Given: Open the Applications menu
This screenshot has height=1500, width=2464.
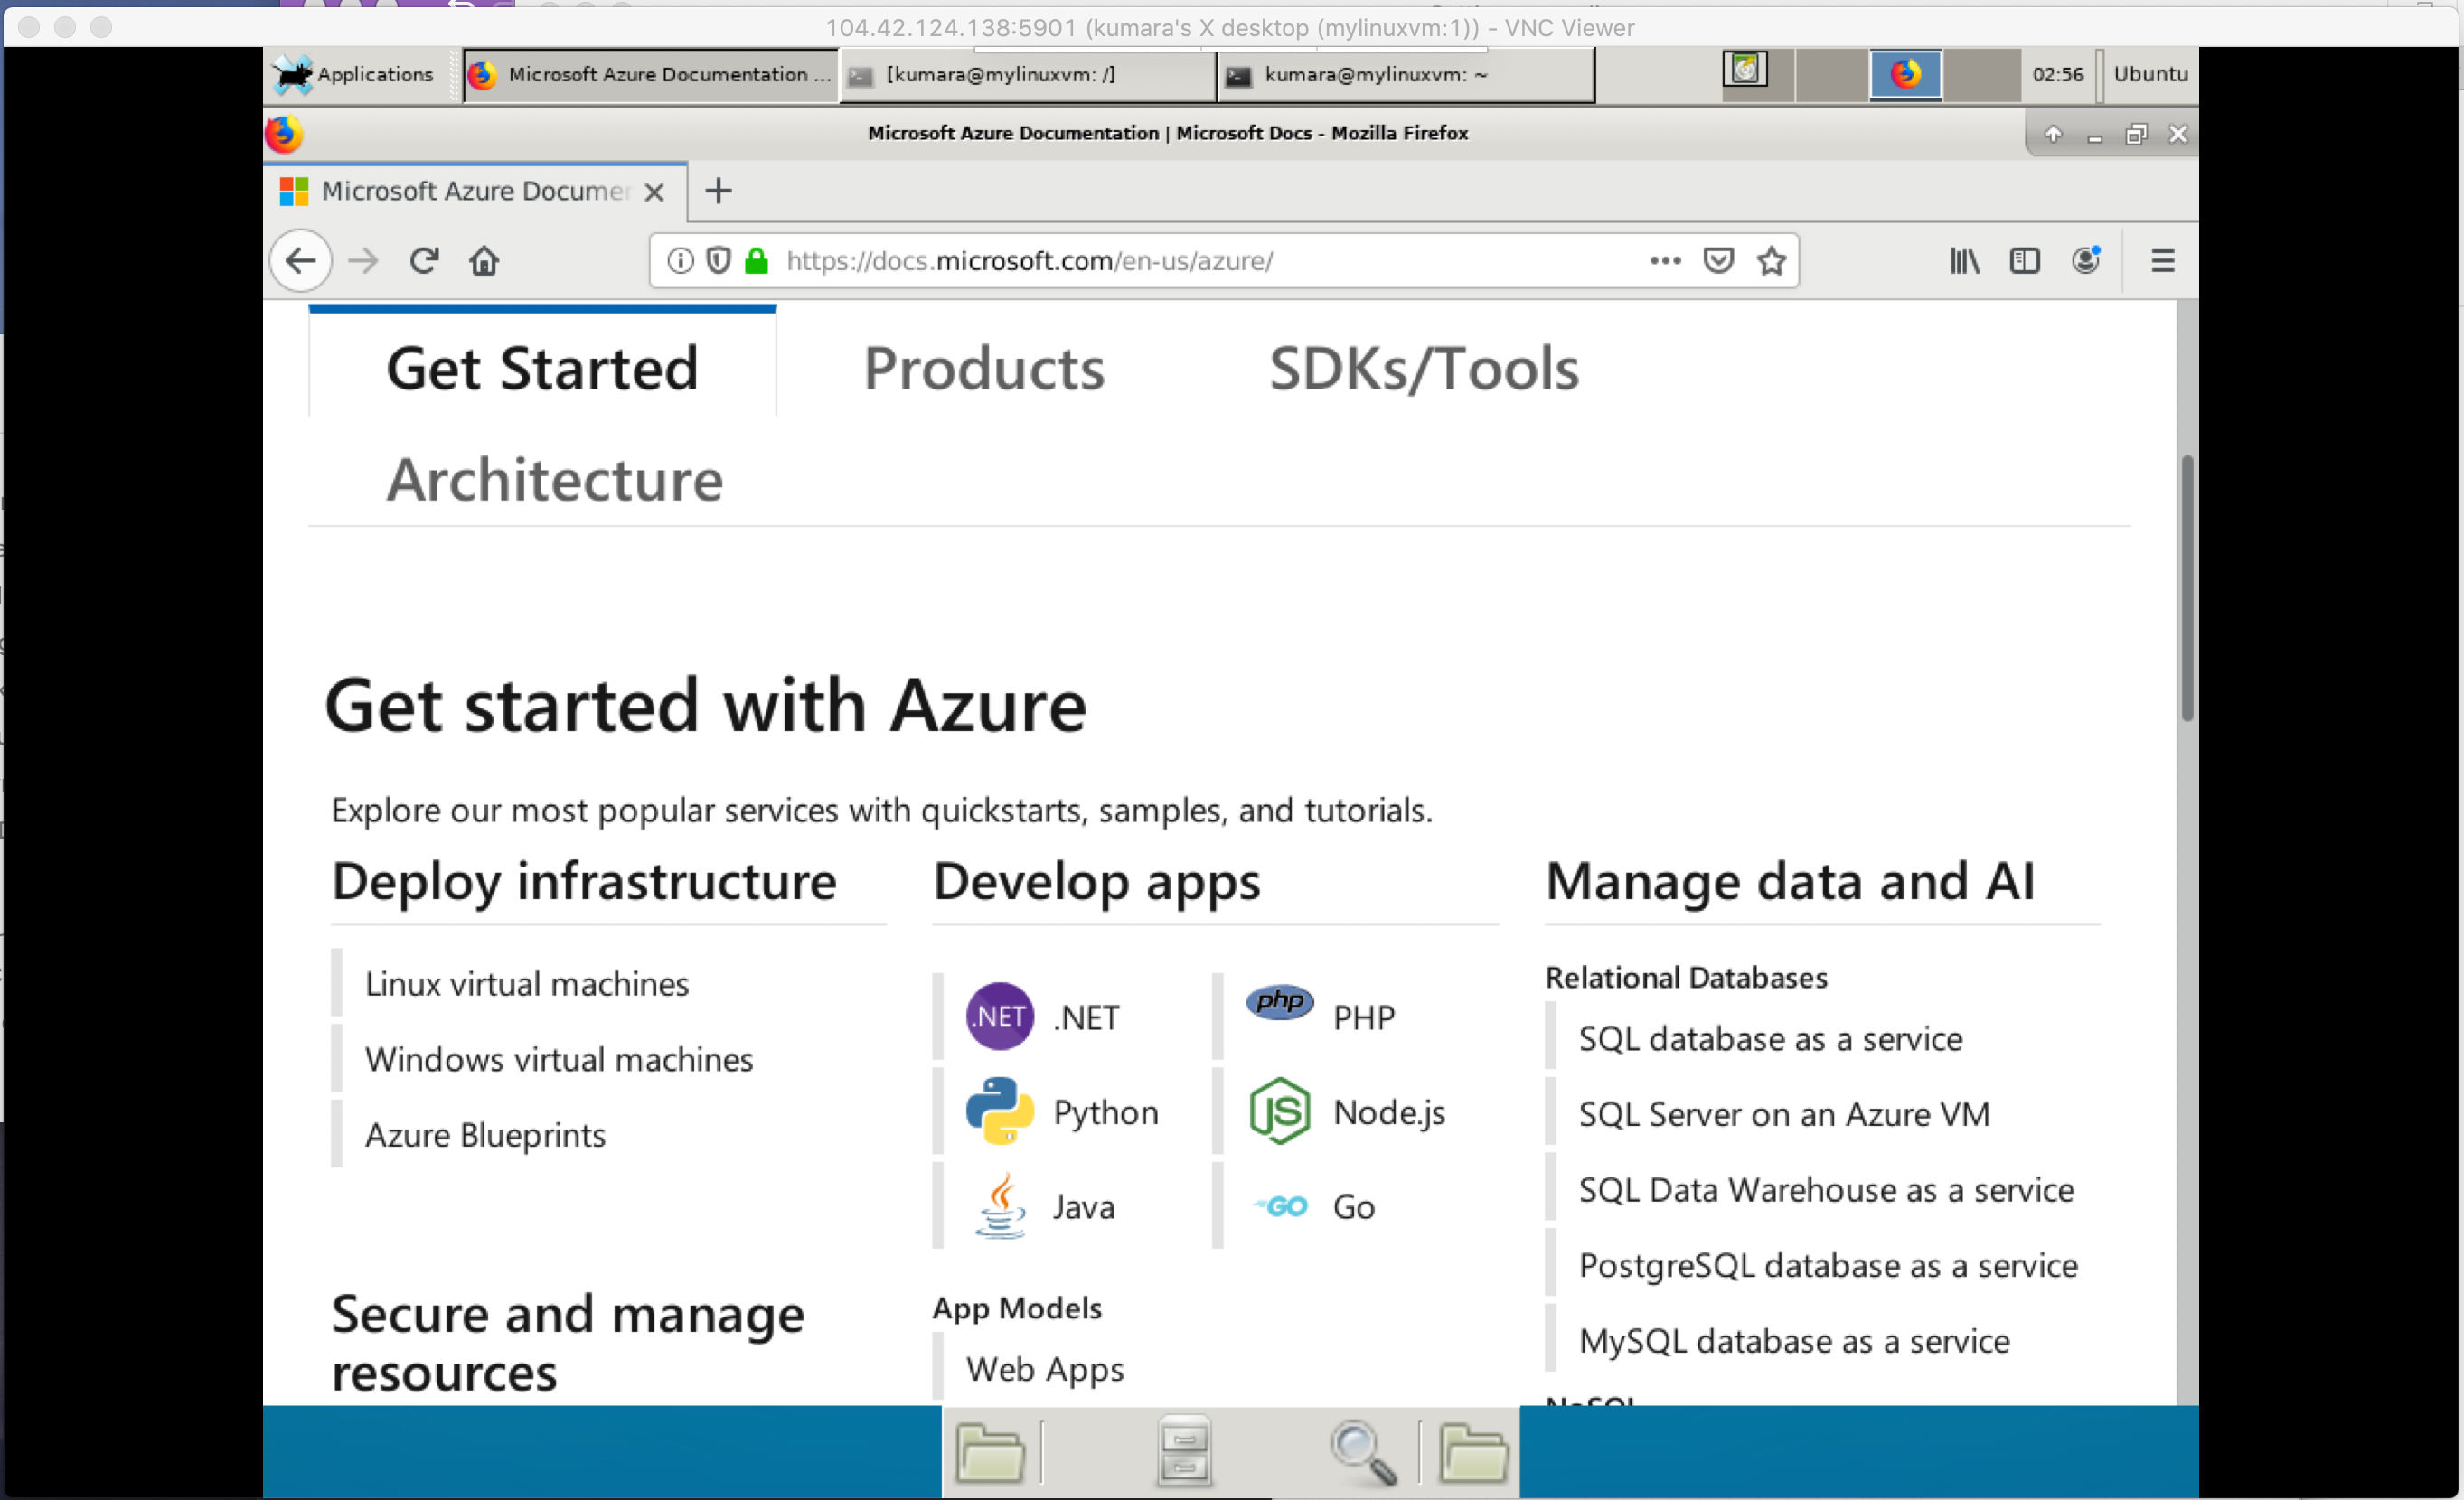Looking at the screenshot, I should [354, 75].
